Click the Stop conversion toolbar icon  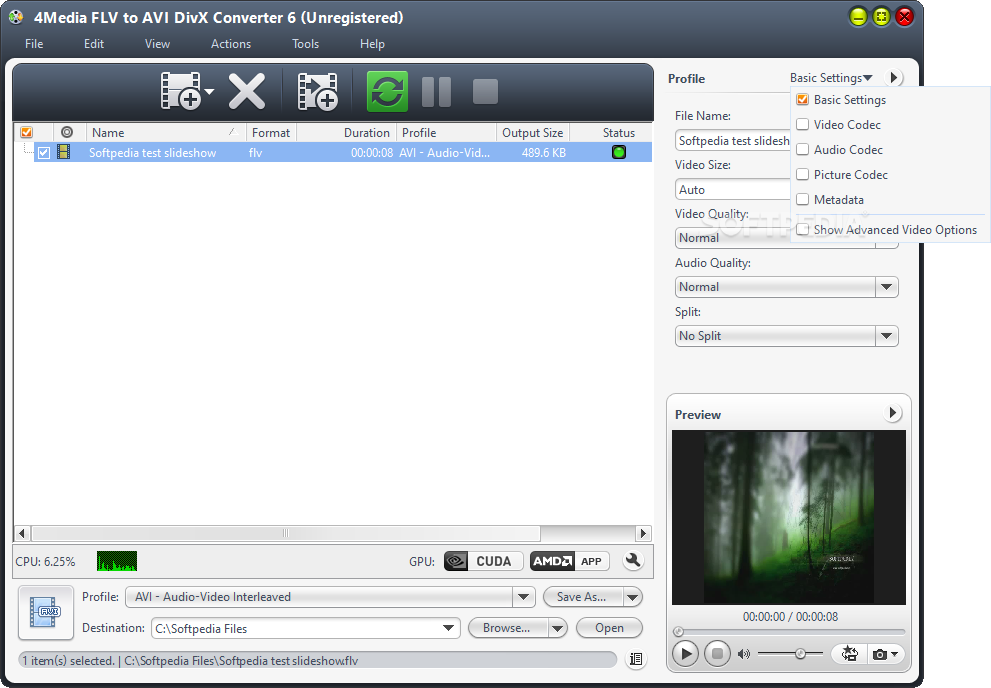coord(485,91)
